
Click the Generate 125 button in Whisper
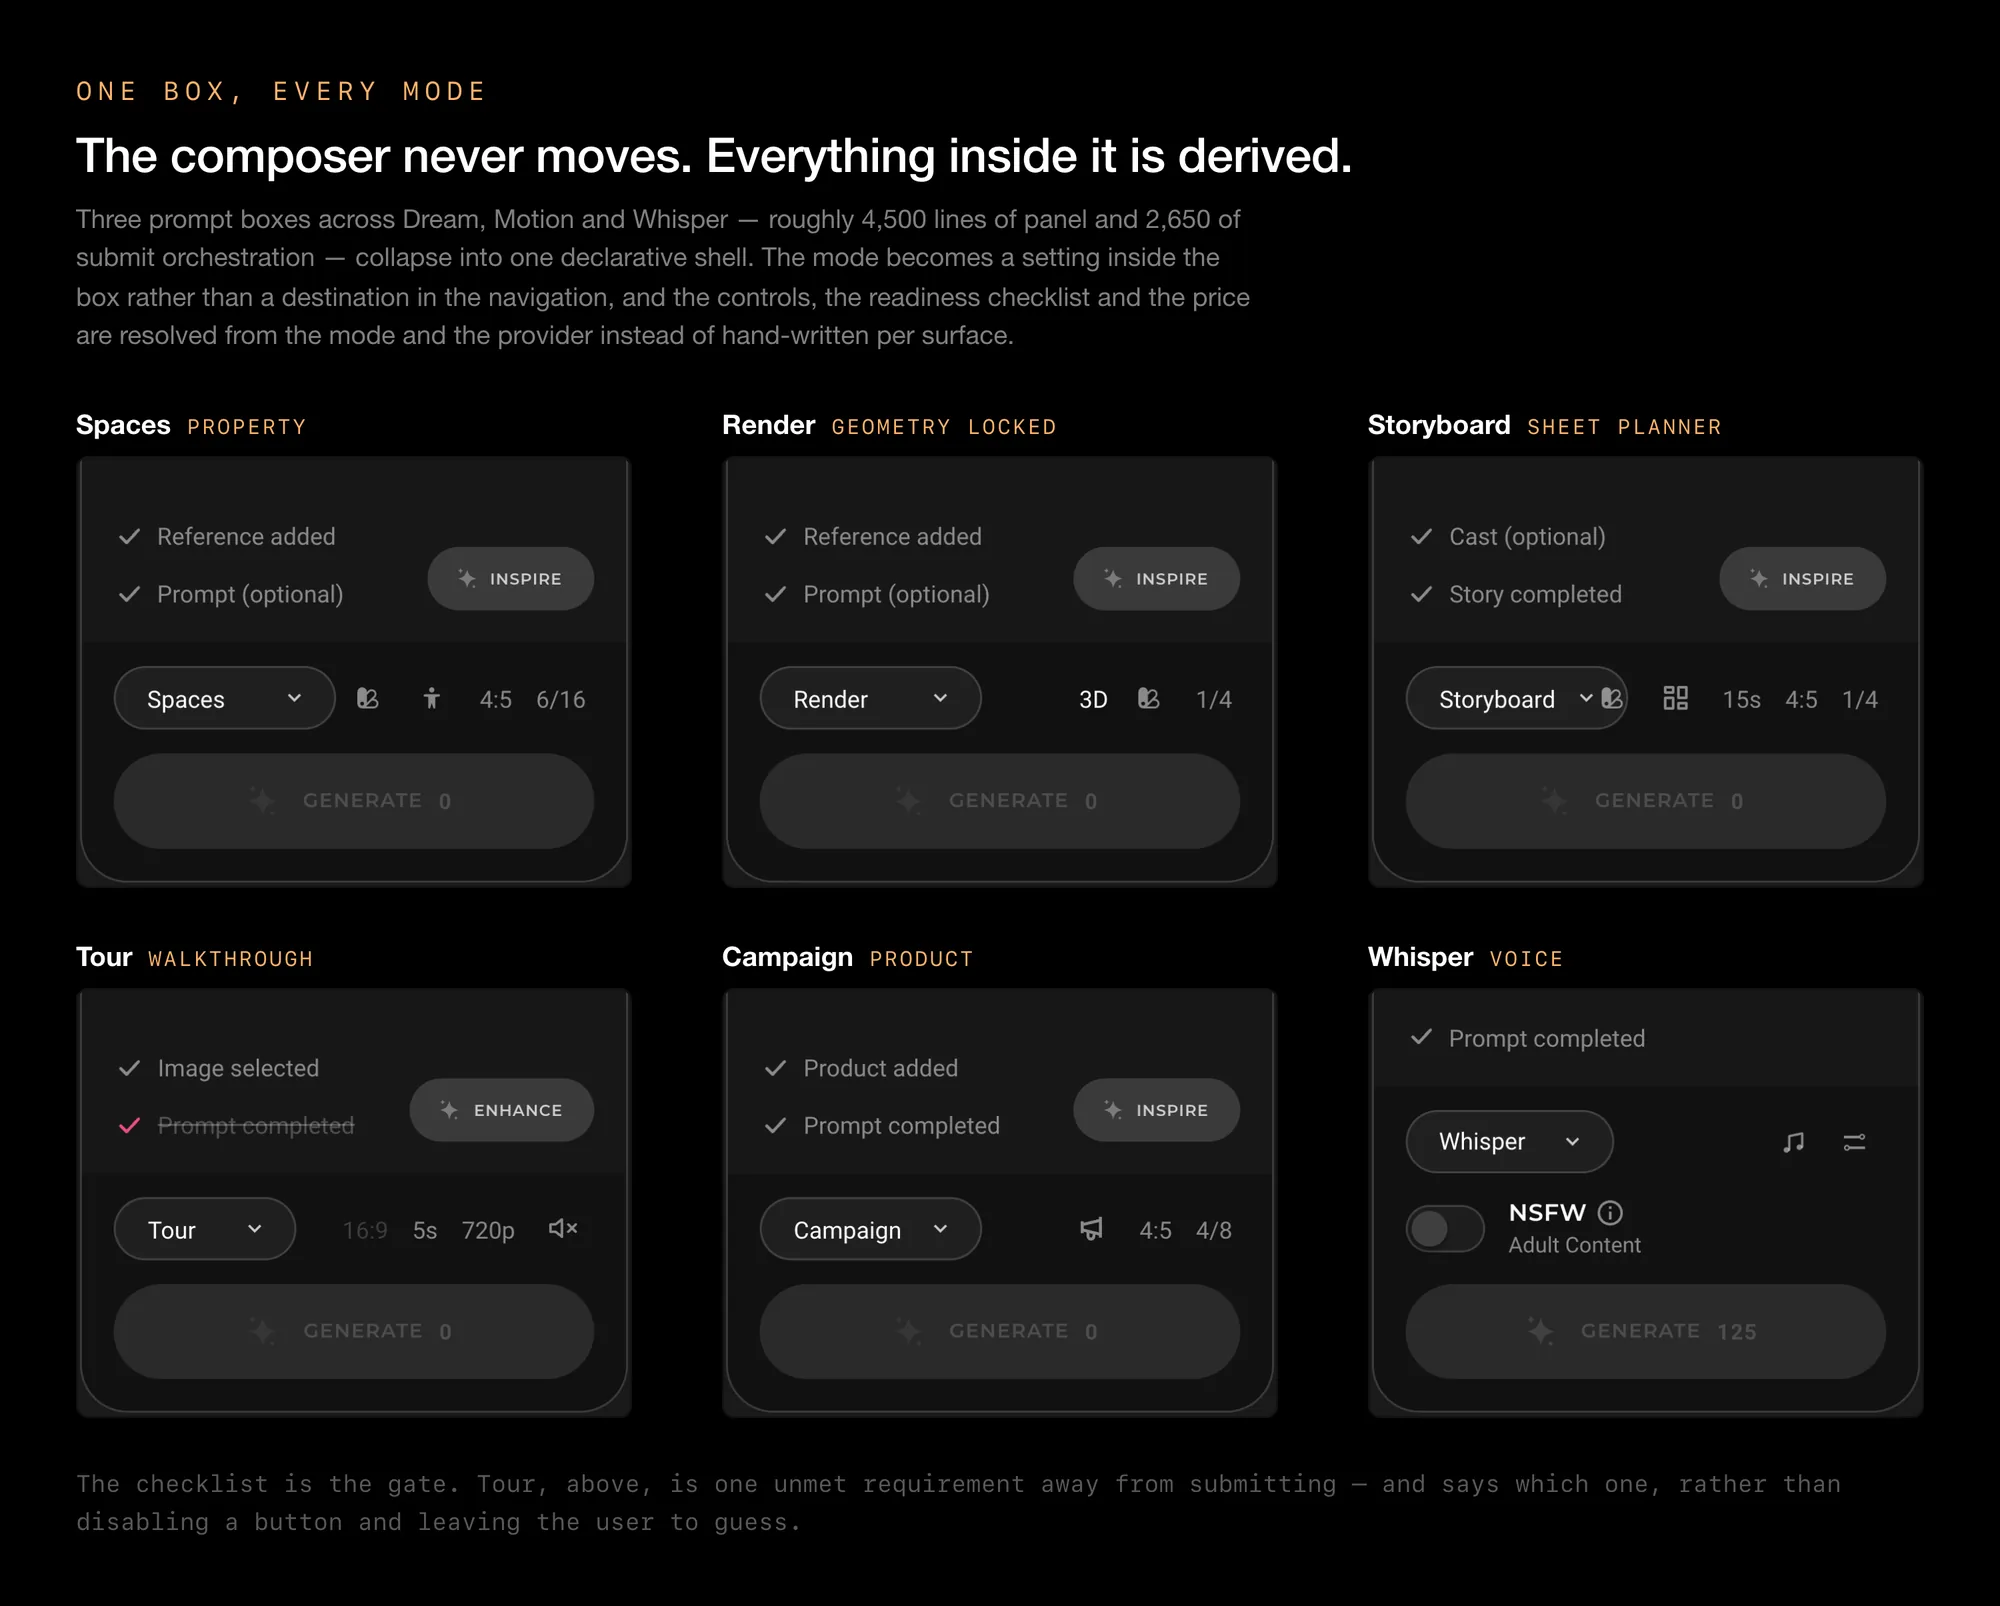click(1645, 1331)
